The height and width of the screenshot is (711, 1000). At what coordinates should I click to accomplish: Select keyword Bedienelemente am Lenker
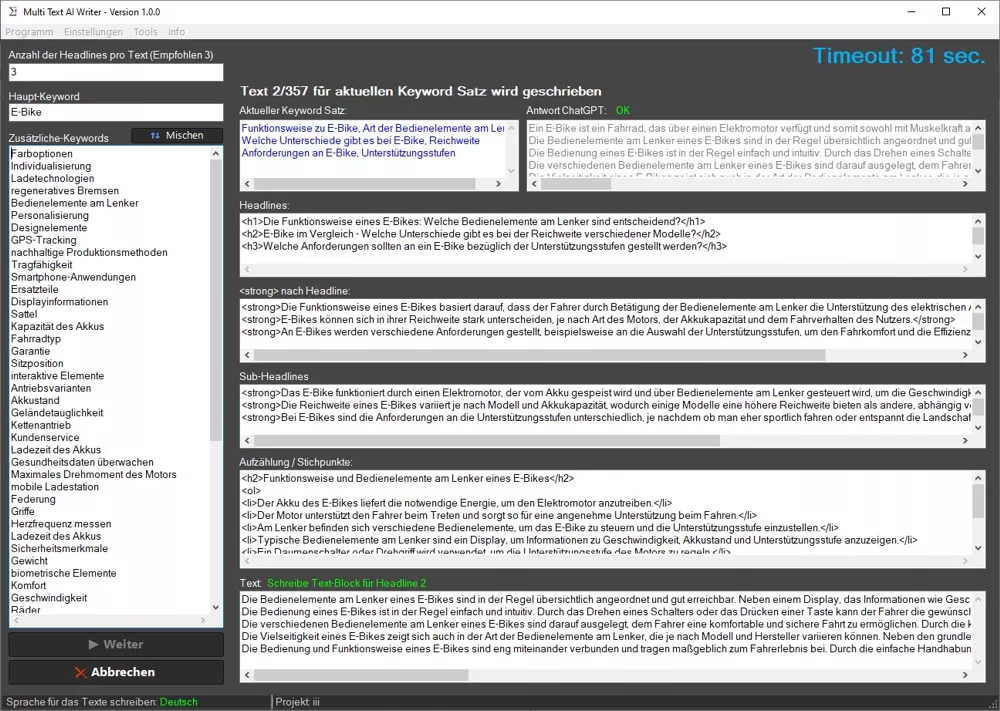pyautogui.click(x=75, y=203)
